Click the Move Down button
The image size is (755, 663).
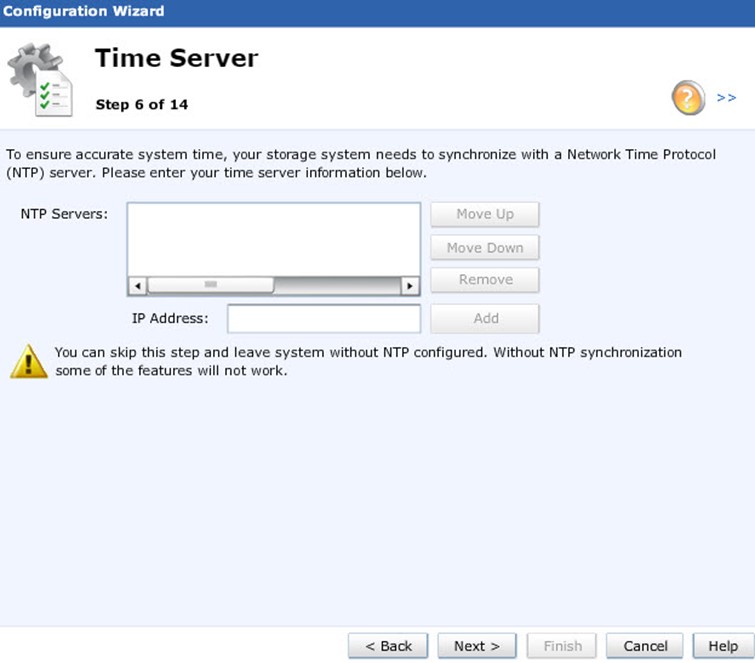485,247
